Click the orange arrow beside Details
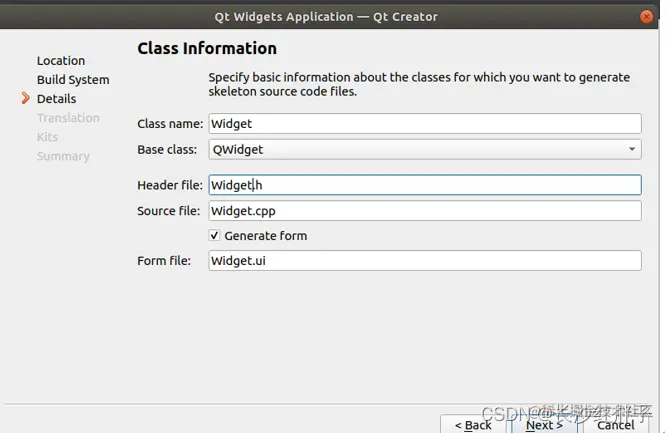The width and height of the screenshot is (667, 433). 26,98
